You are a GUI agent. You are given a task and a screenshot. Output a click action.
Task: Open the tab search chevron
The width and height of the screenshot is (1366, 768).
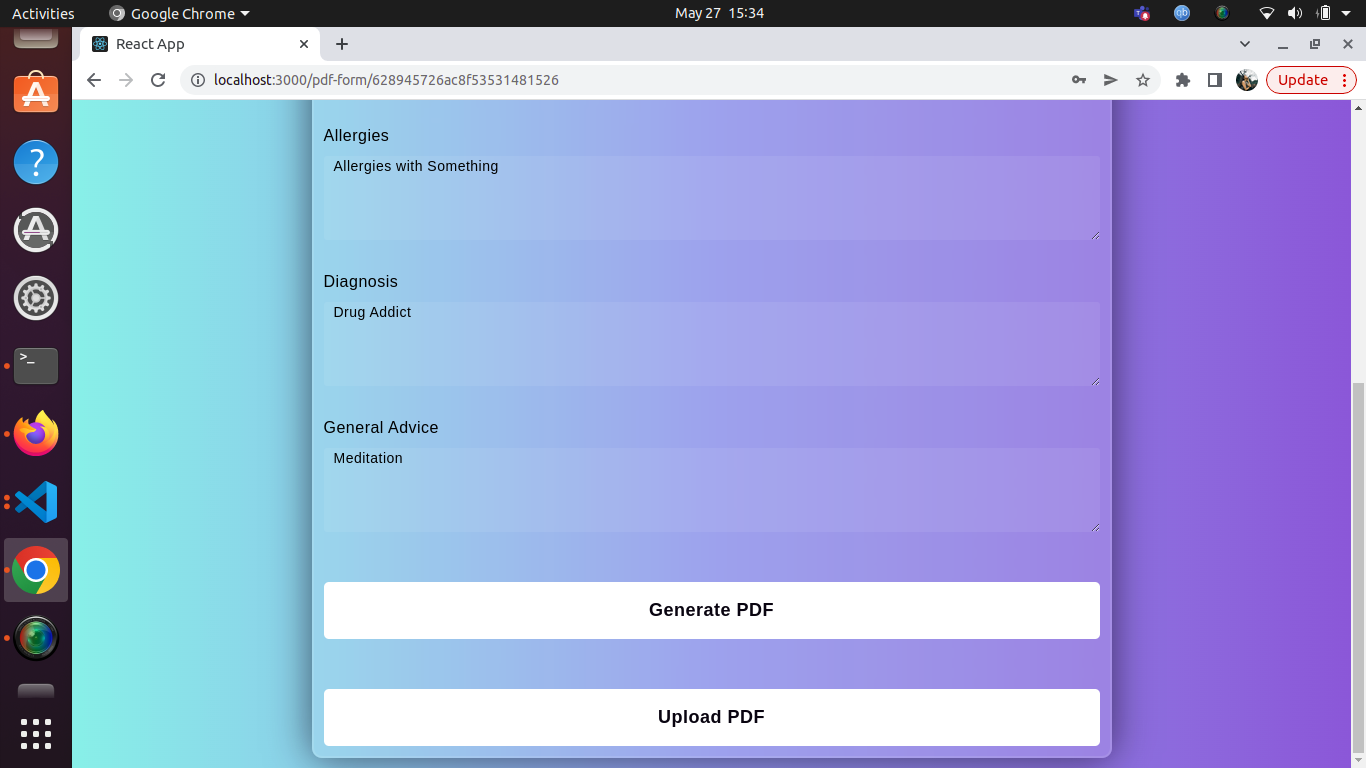pos(1245,44)
